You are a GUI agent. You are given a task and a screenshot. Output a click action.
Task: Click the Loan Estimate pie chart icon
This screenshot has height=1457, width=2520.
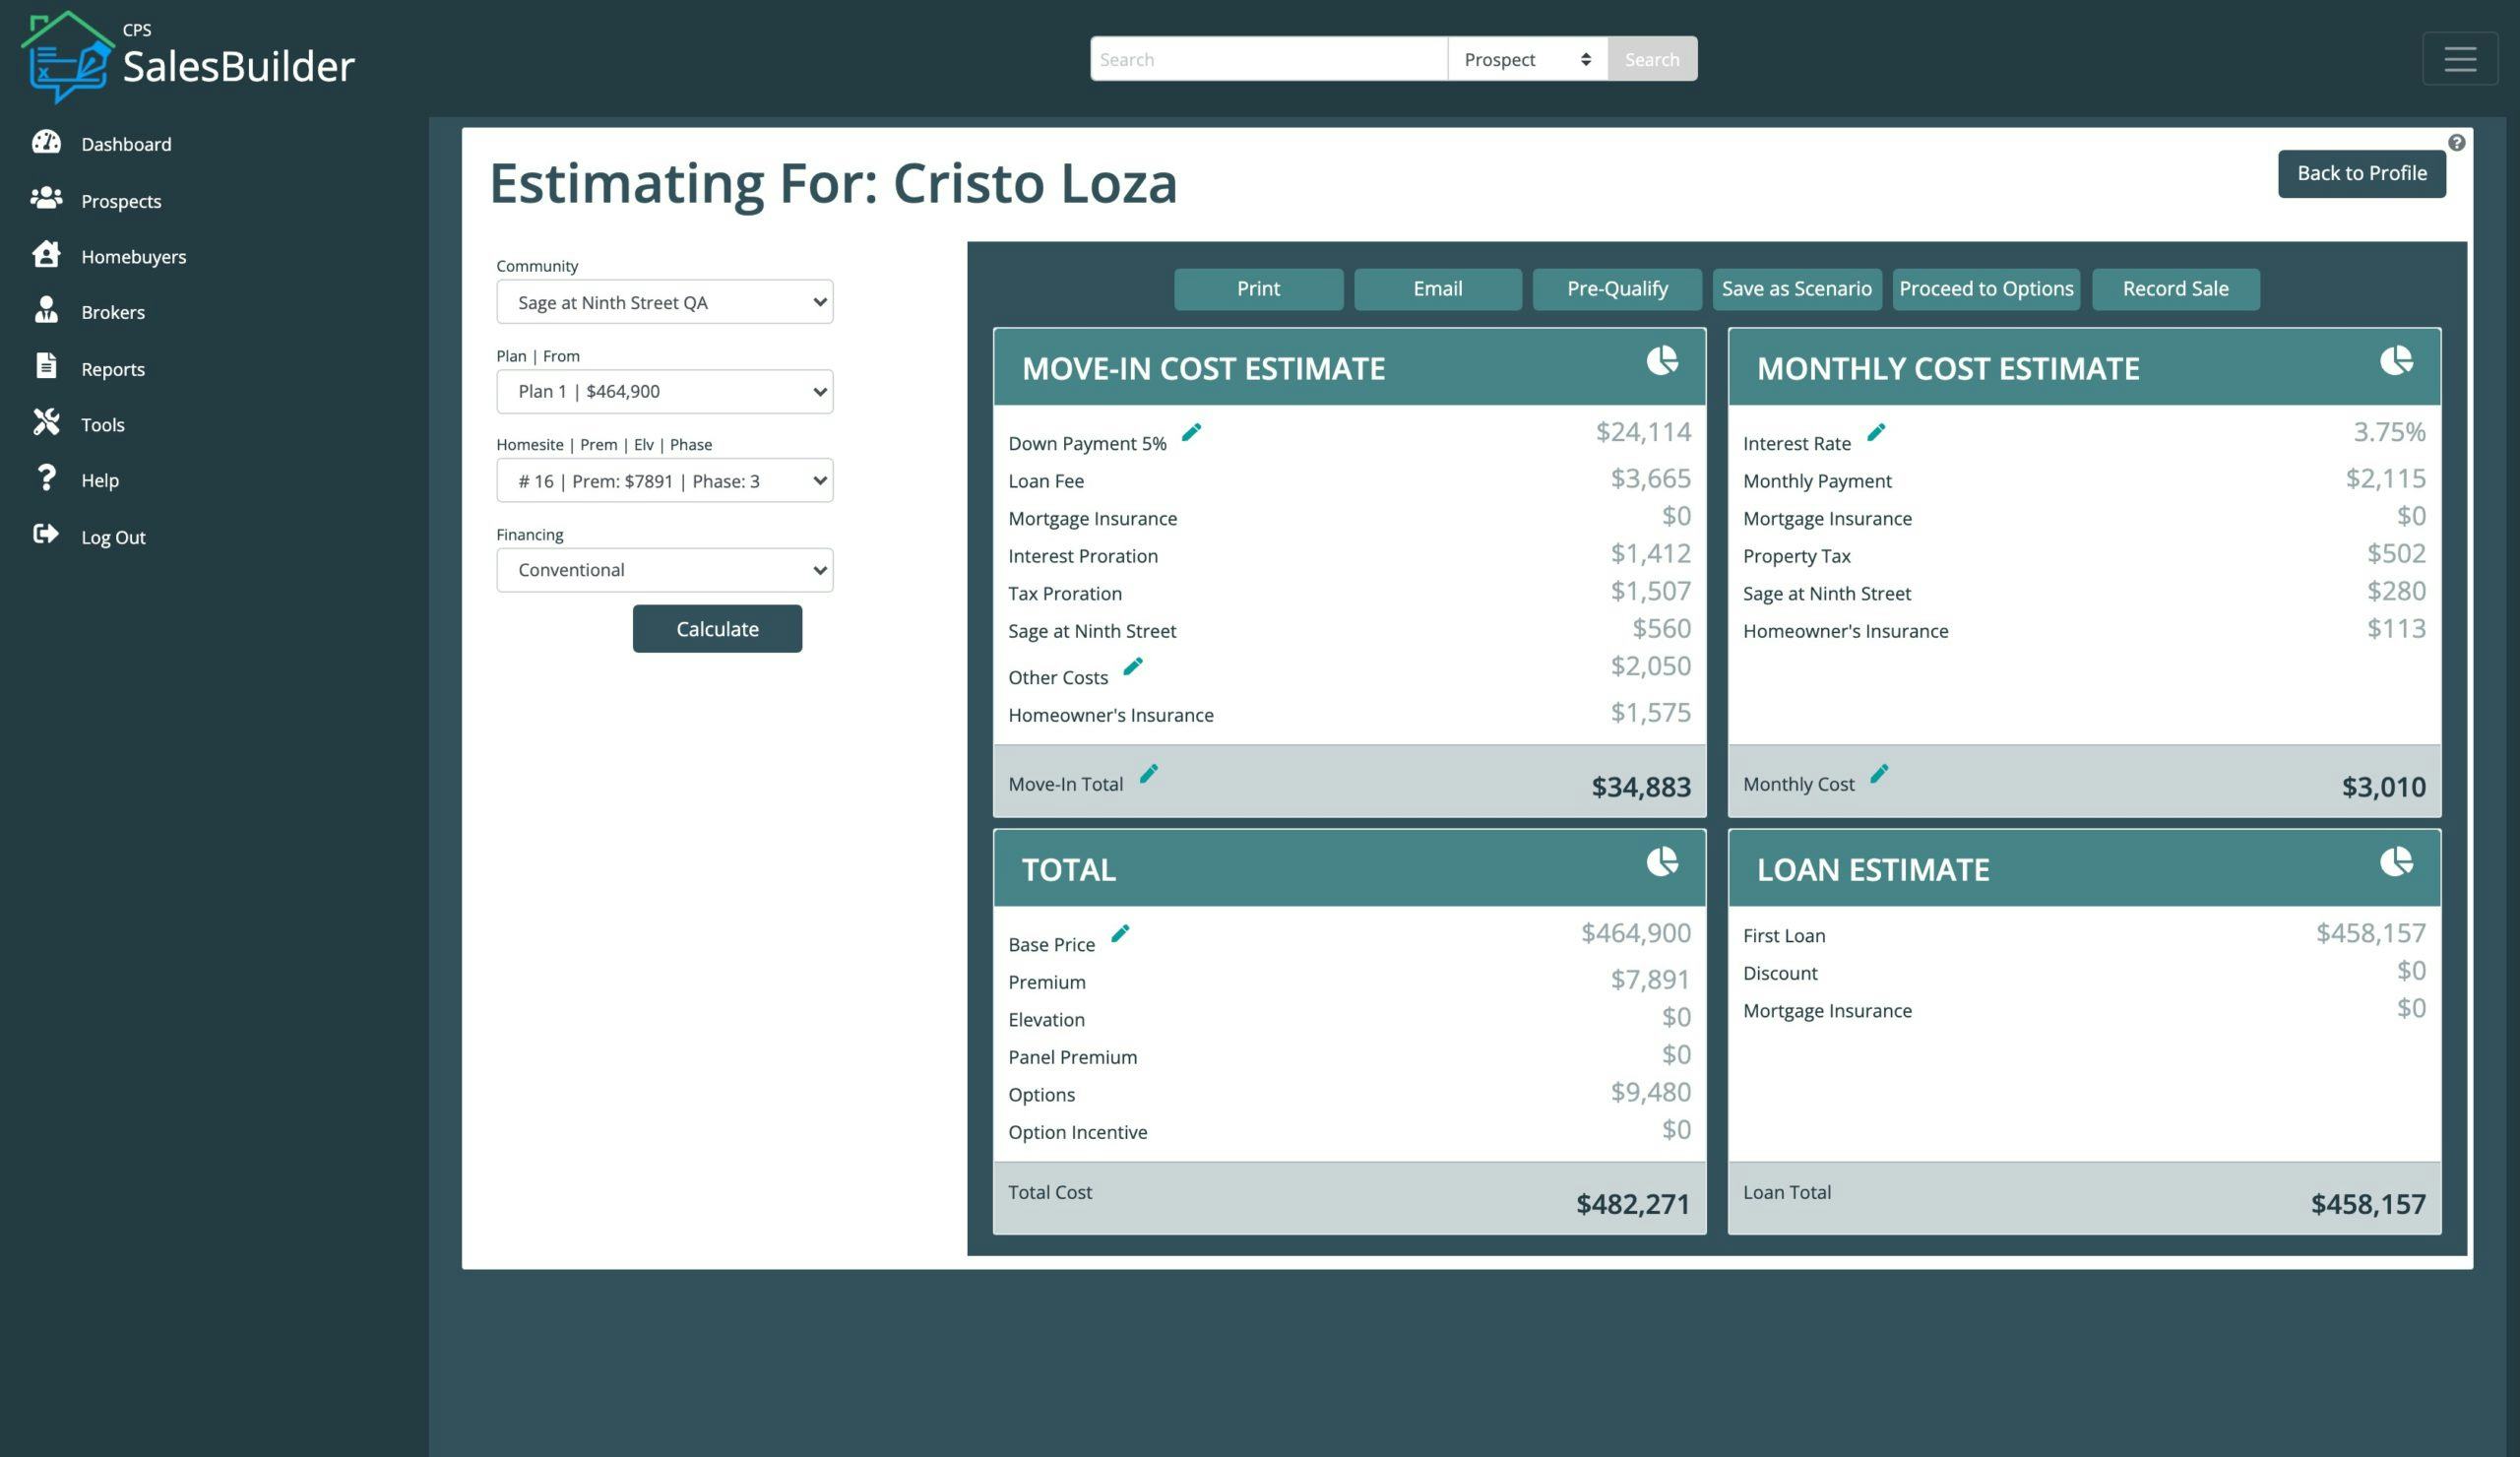tap(2396, 862)
